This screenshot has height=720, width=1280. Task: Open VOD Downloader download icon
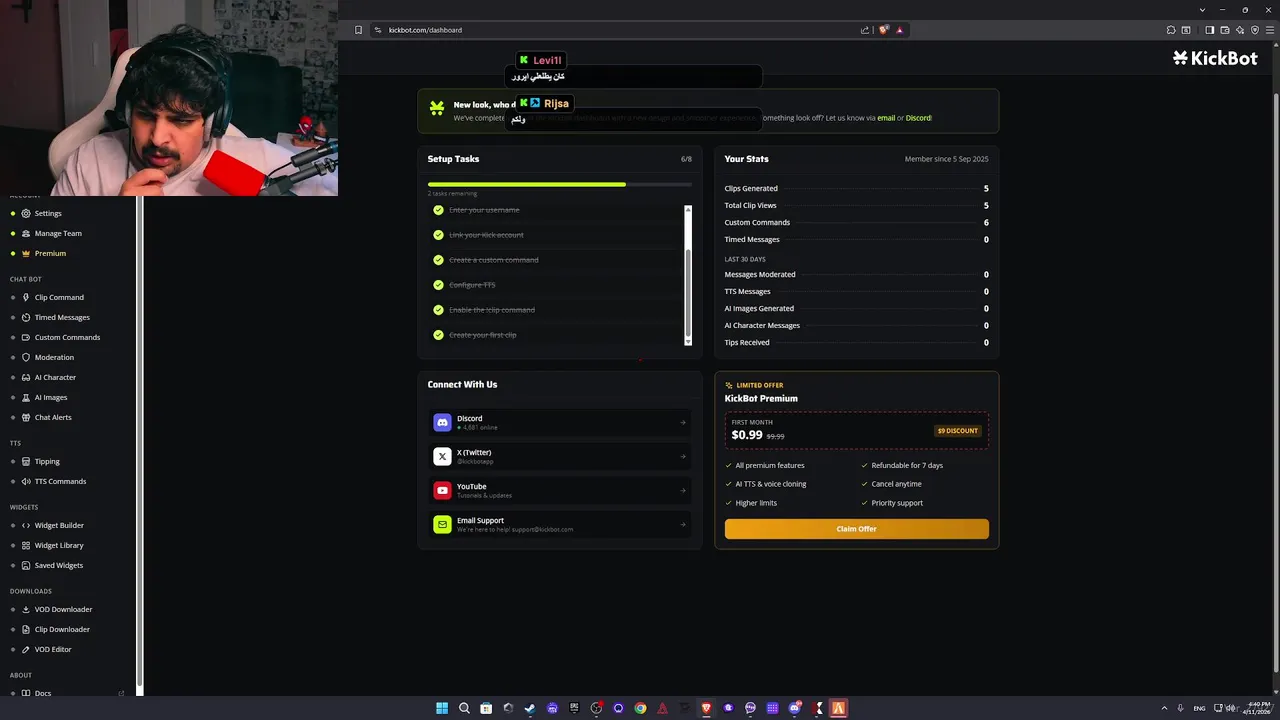[x=26, y=609]
